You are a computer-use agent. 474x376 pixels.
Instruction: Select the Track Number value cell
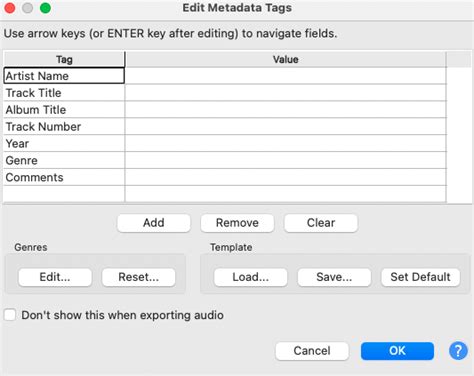[x=286, y=127]
